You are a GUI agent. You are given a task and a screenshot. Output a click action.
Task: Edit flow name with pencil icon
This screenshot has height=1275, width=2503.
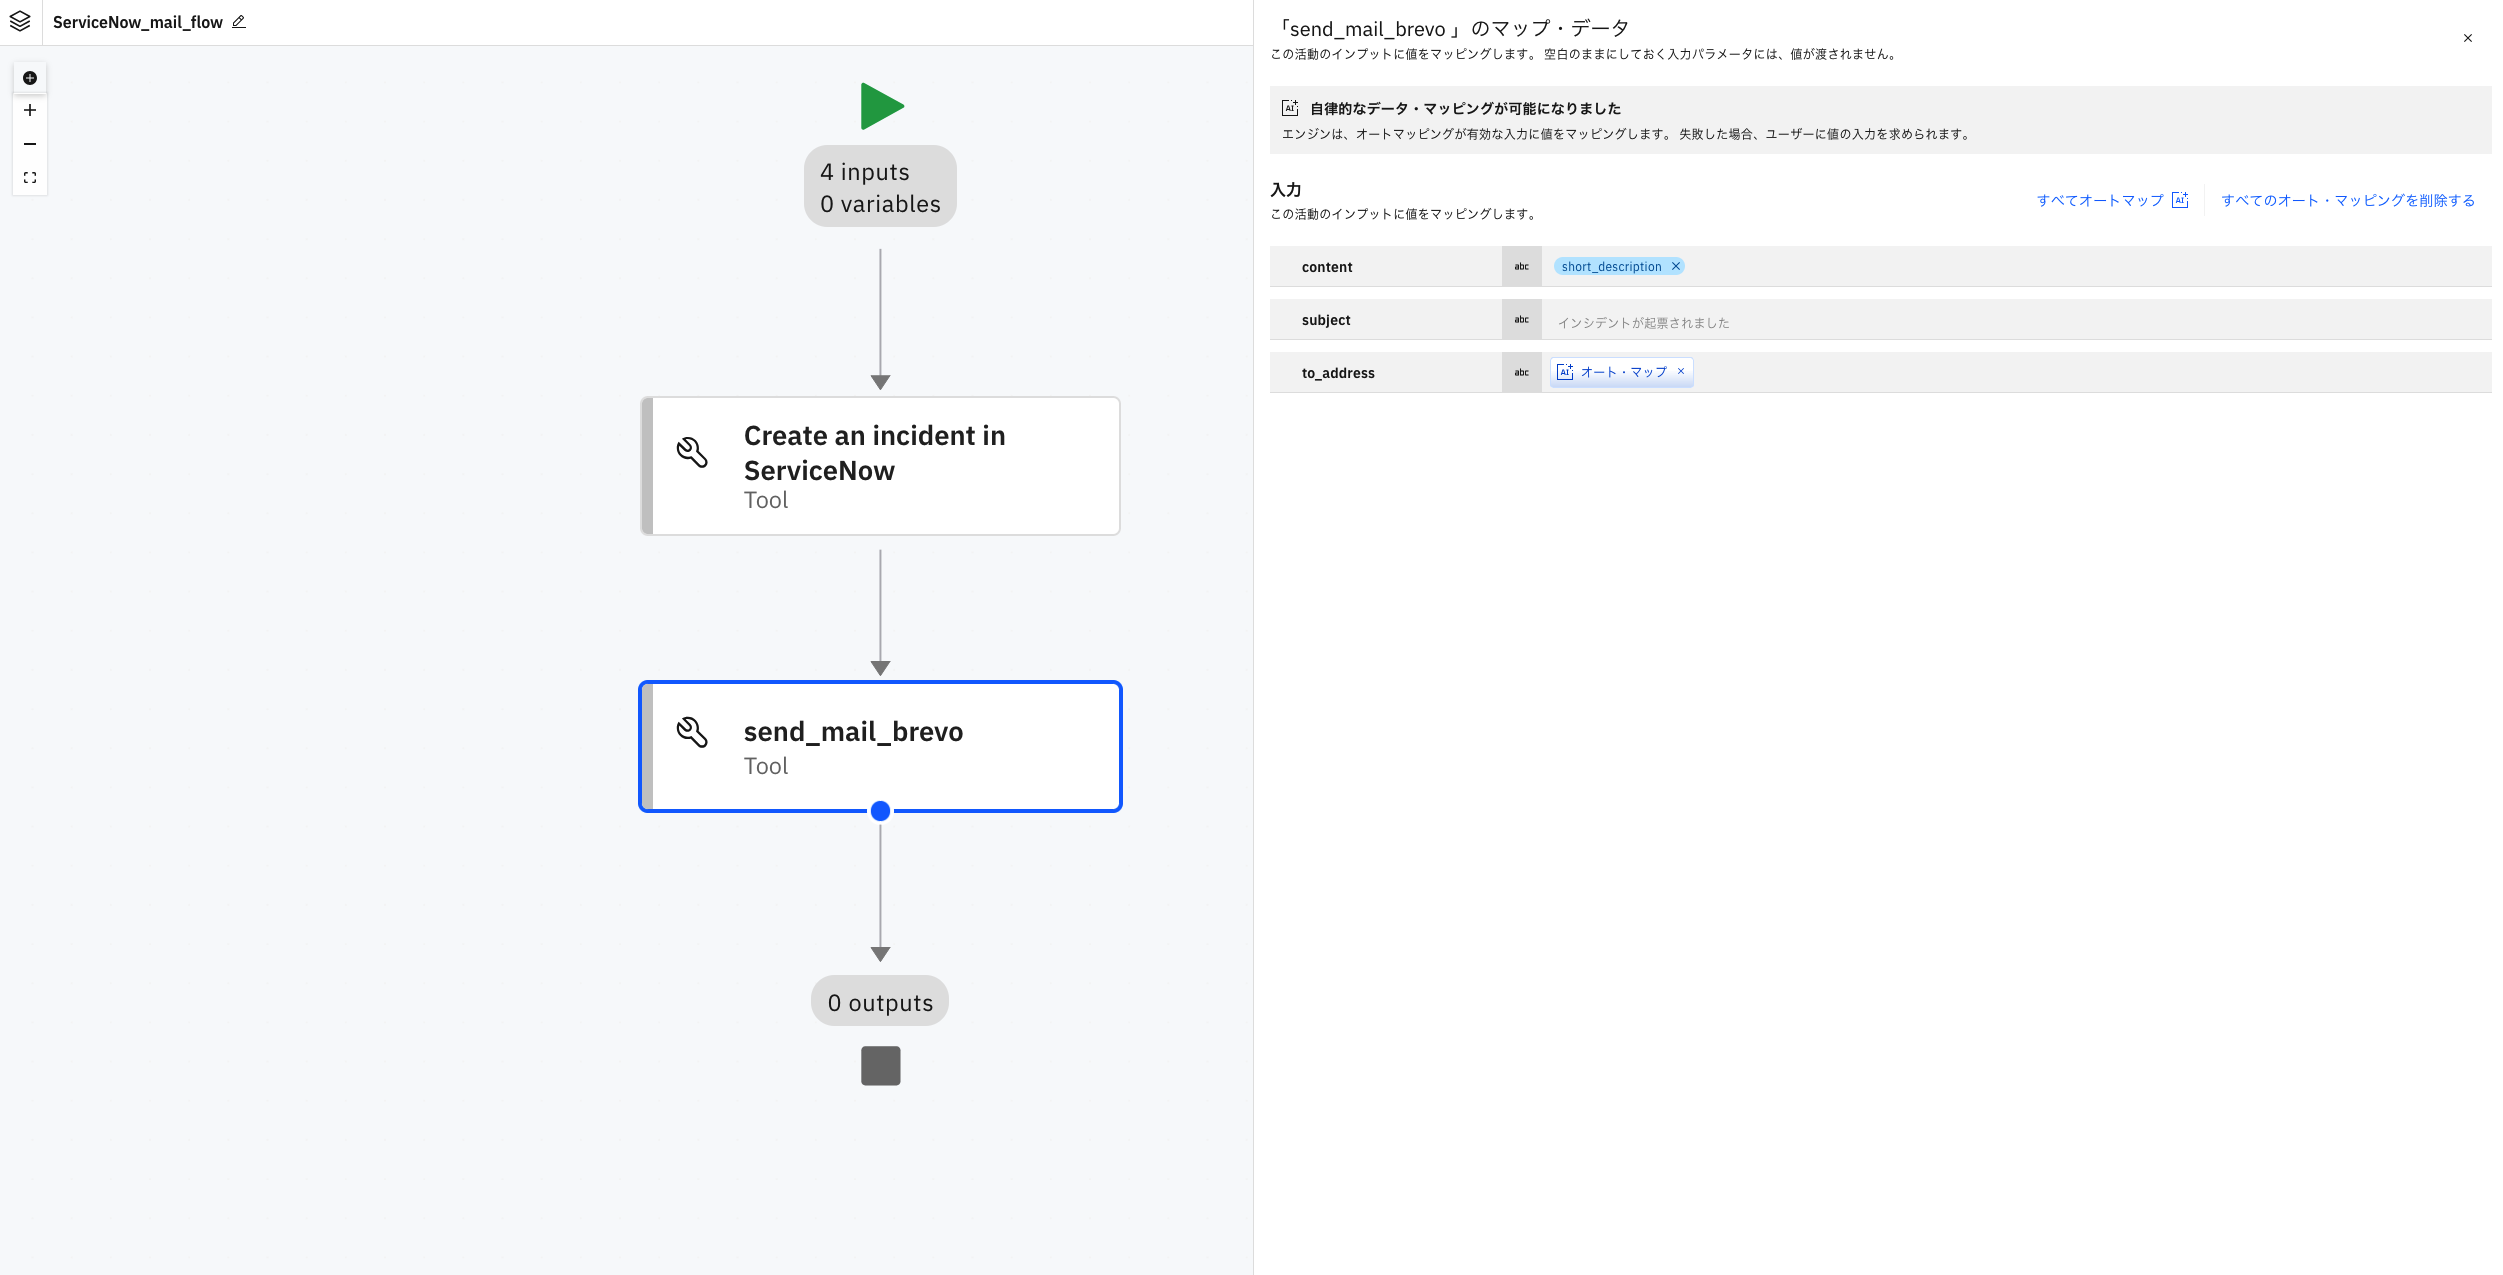[239, 22]
